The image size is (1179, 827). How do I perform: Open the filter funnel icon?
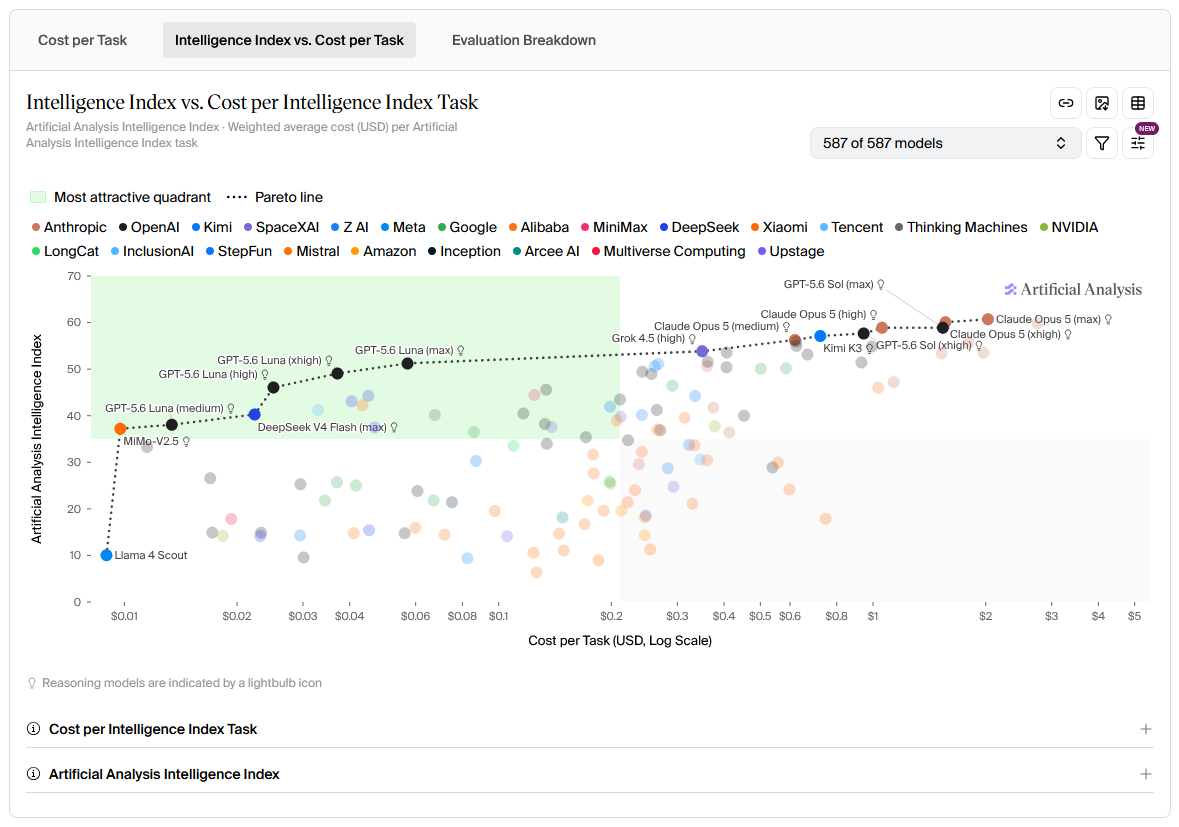(x=1102, y=143)
